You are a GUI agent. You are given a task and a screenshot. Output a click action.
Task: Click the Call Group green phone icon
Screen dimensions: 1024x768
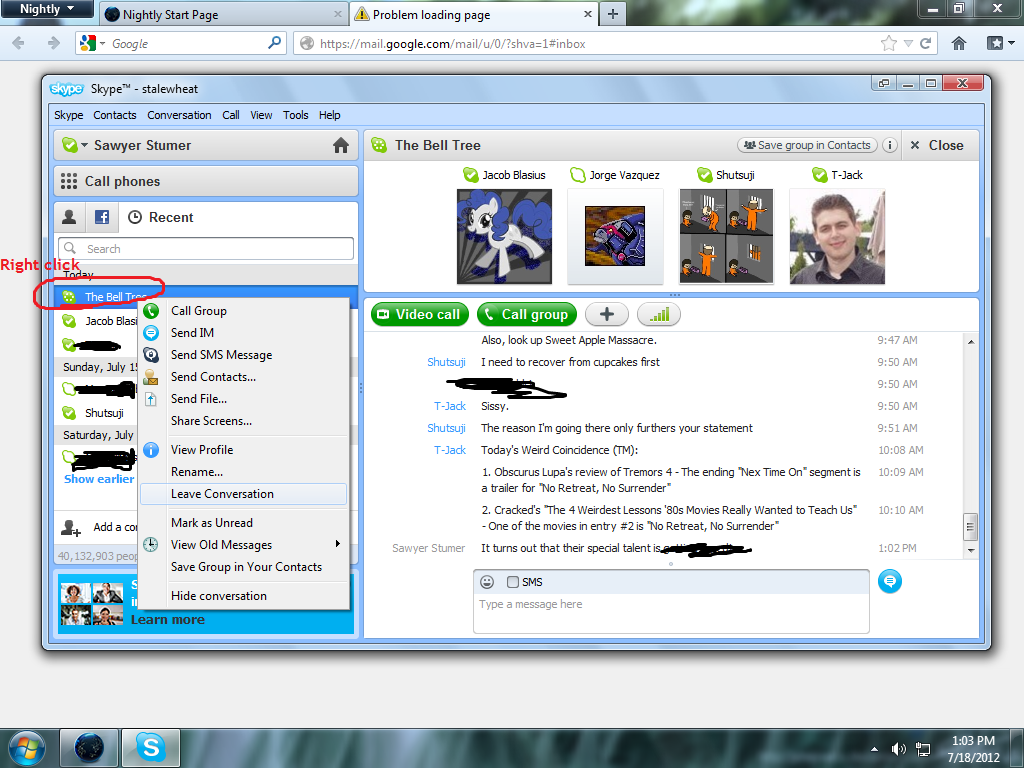click(x=151, y=311)
